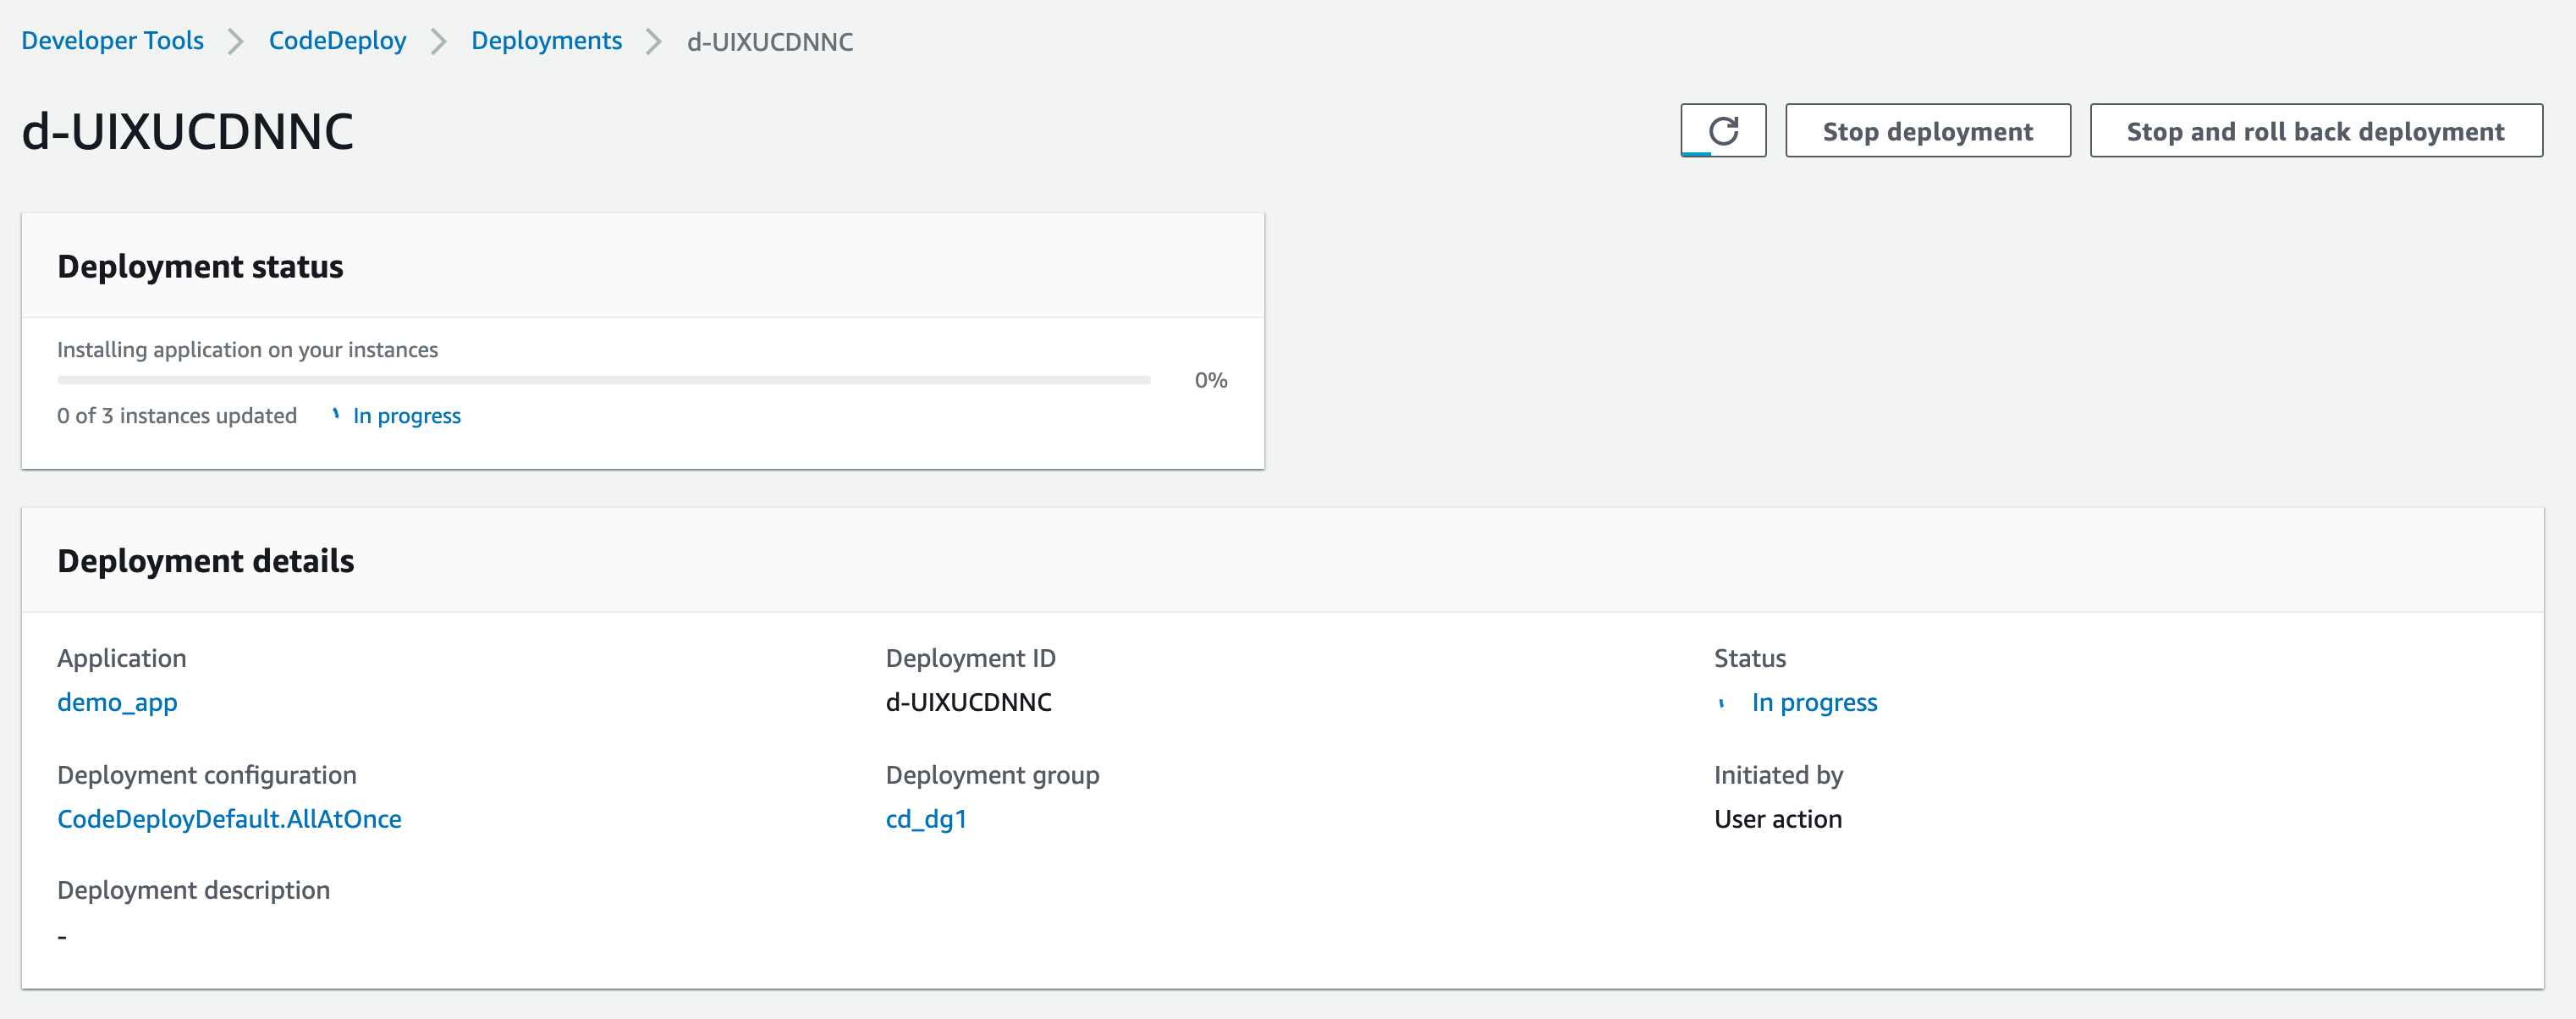Click spinner icon under Status field
Image resolution: width=2576 pixels, height=1019 pixels.
tap(1721, 703)
